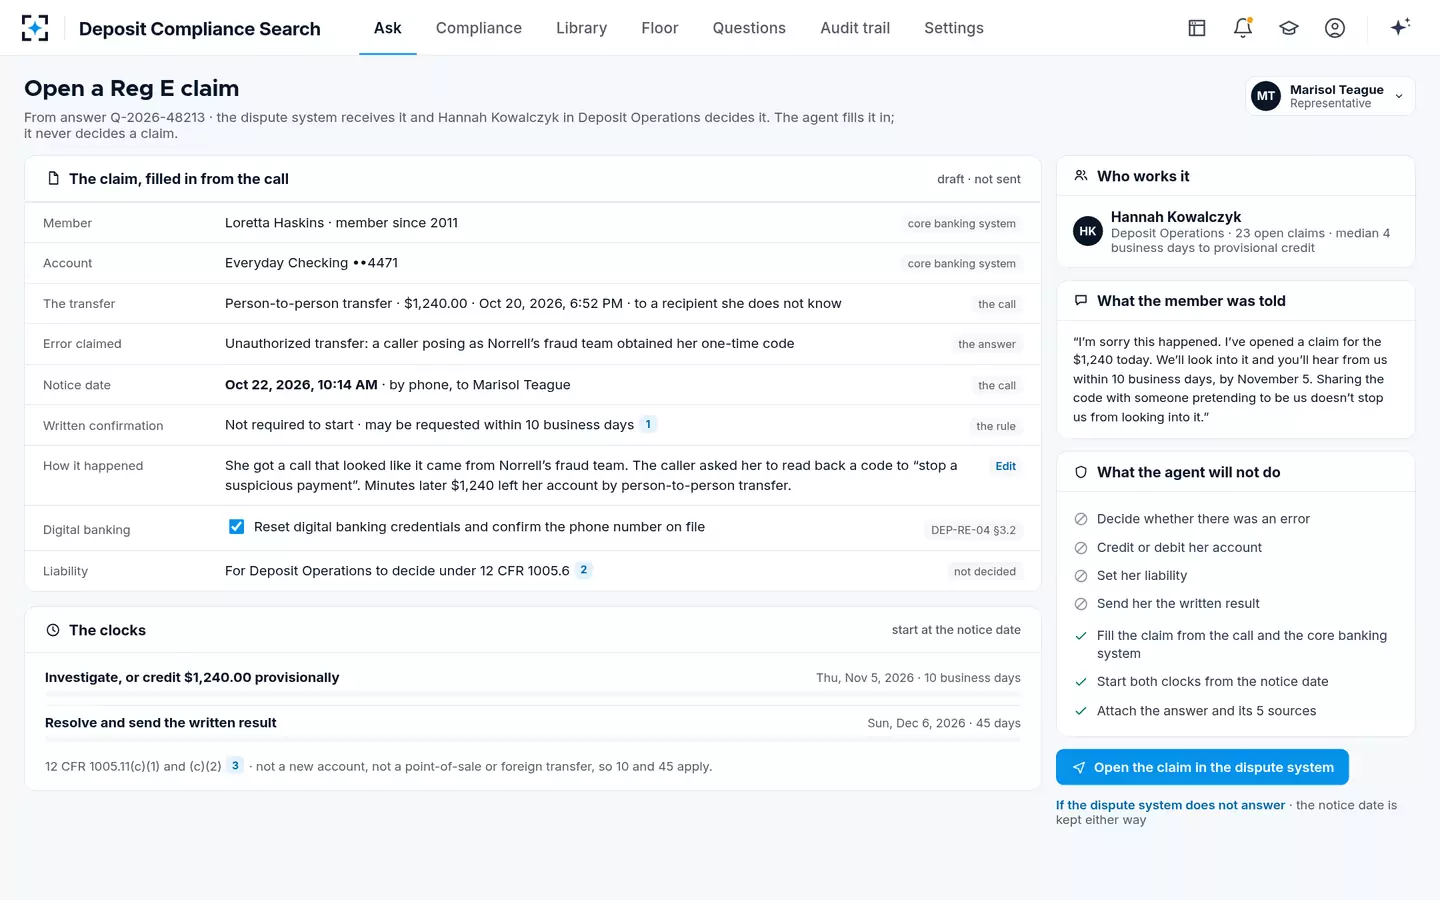Open the layout panel icon in header
The image size is (1440, 900).
(1197, 28)
